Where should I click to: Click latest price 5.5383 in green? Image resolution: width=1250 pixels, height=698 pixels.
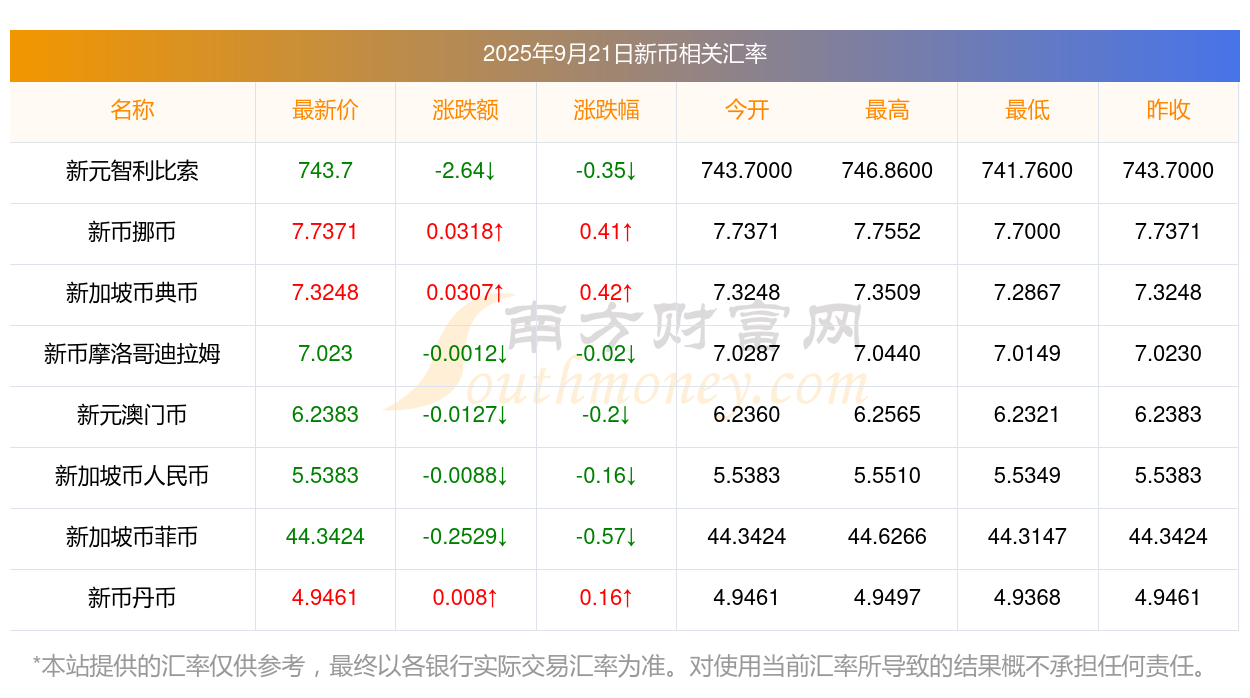(x=325, y=476)
